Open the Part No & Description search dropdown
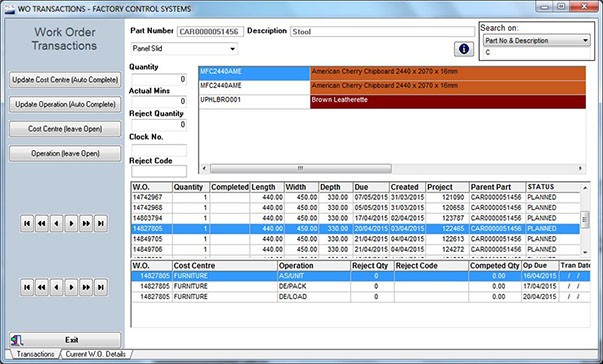603x364 pixels. (585, 40)
